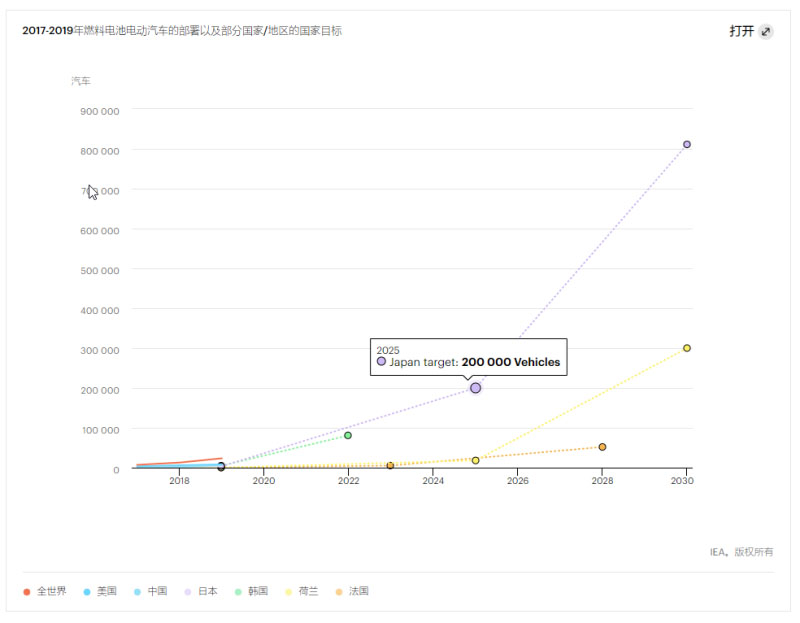Hide the 荷兰 series via legend
Viewport: 800px width, 623px height.
pos(302,591)
